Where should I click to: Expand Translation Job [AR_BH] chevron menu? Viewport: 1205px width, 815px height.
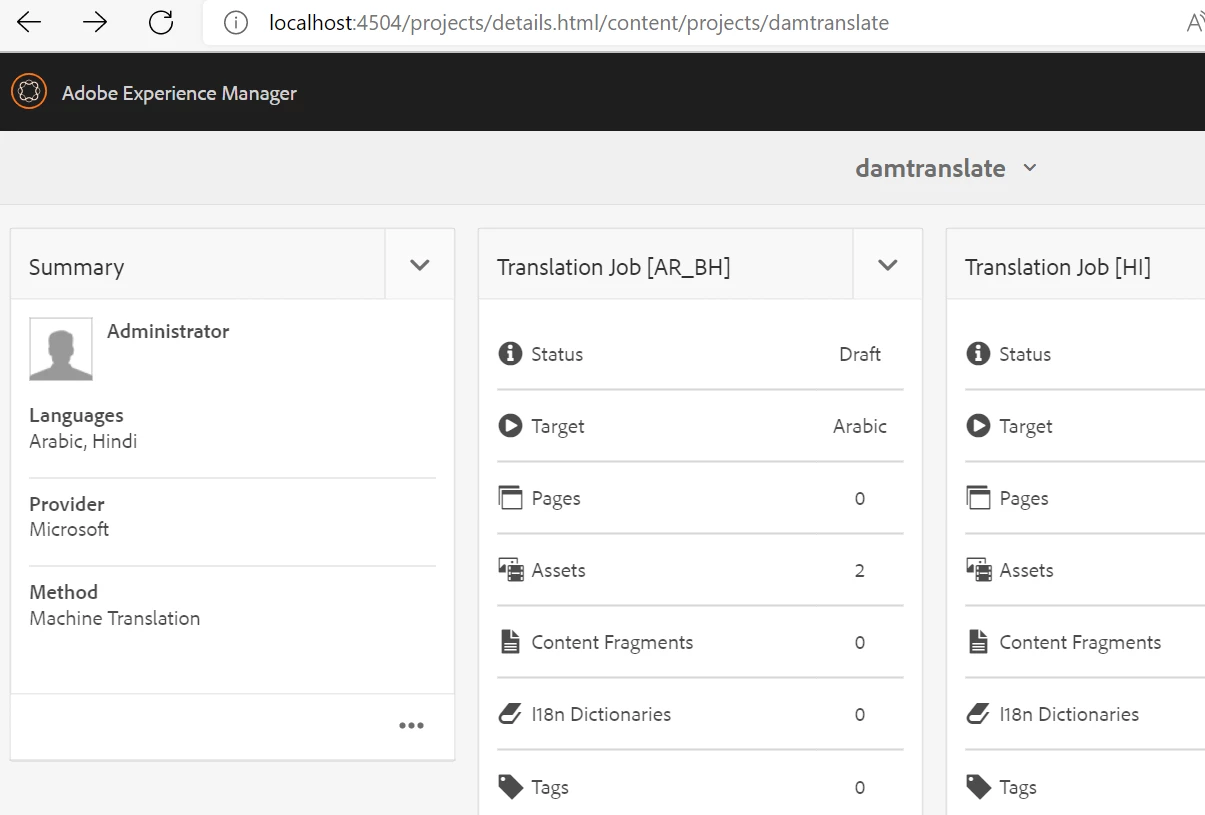(x=888, y=265)
